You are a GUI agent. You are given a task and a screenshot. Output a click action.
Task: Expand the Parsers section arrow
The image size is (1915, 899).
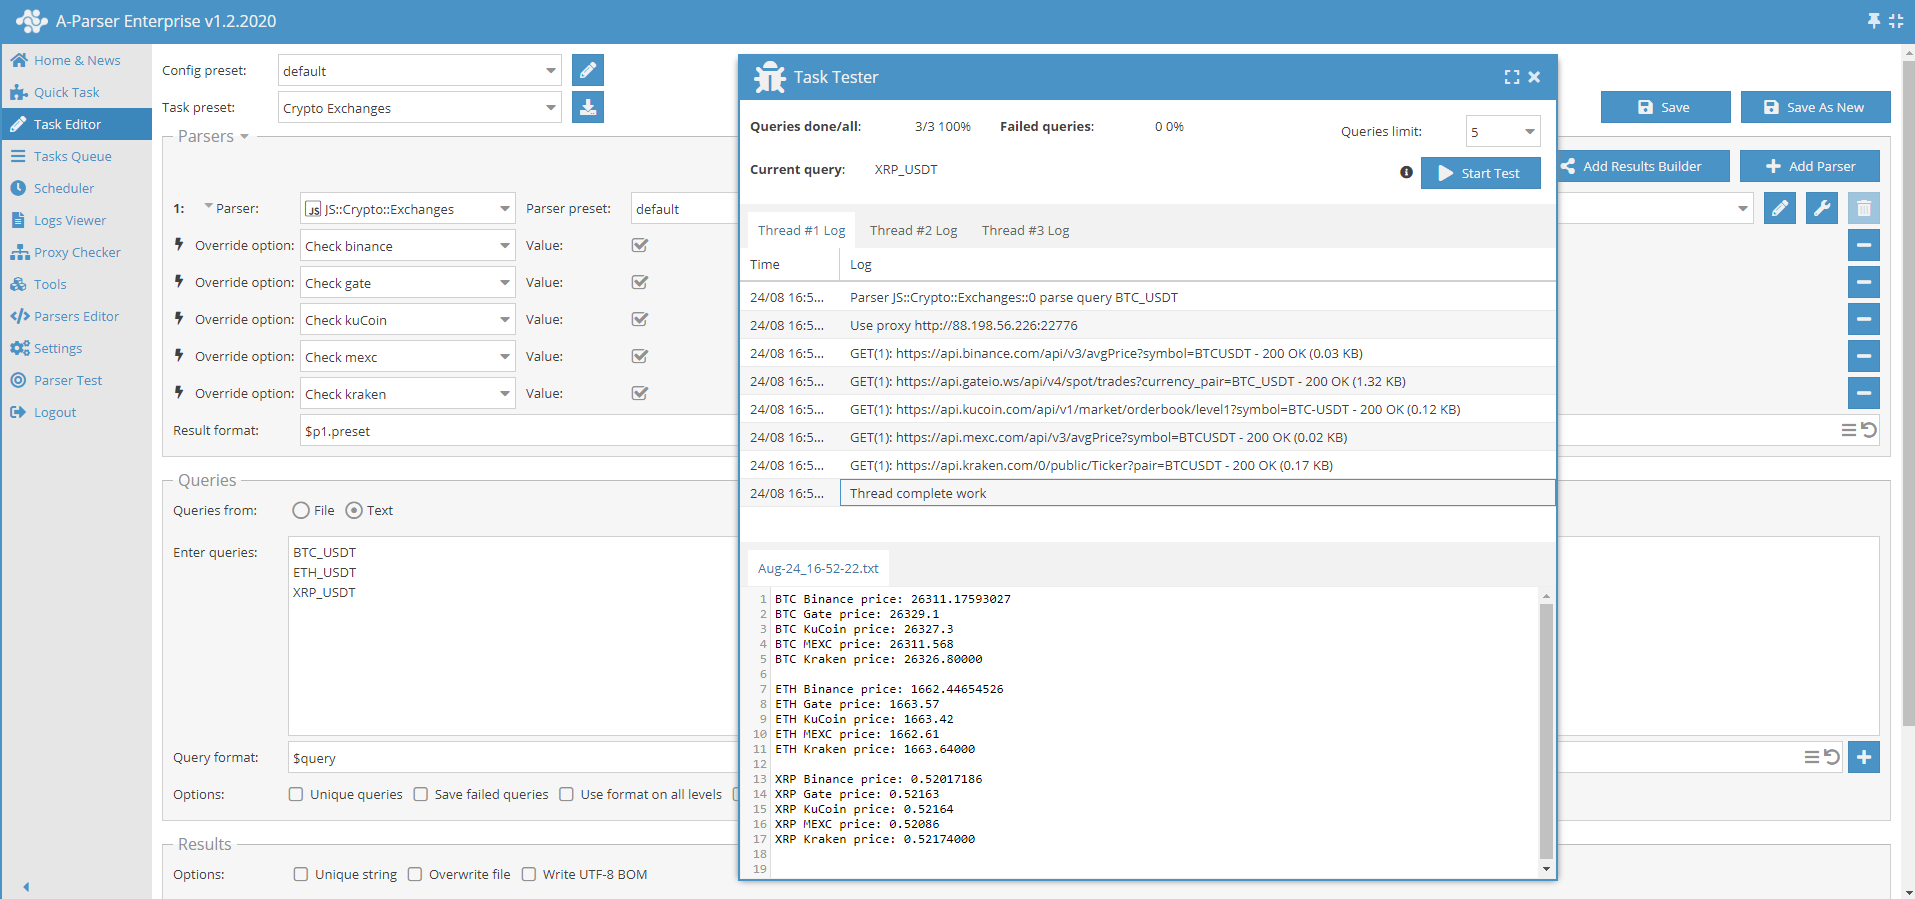click(x=244, y=137)
